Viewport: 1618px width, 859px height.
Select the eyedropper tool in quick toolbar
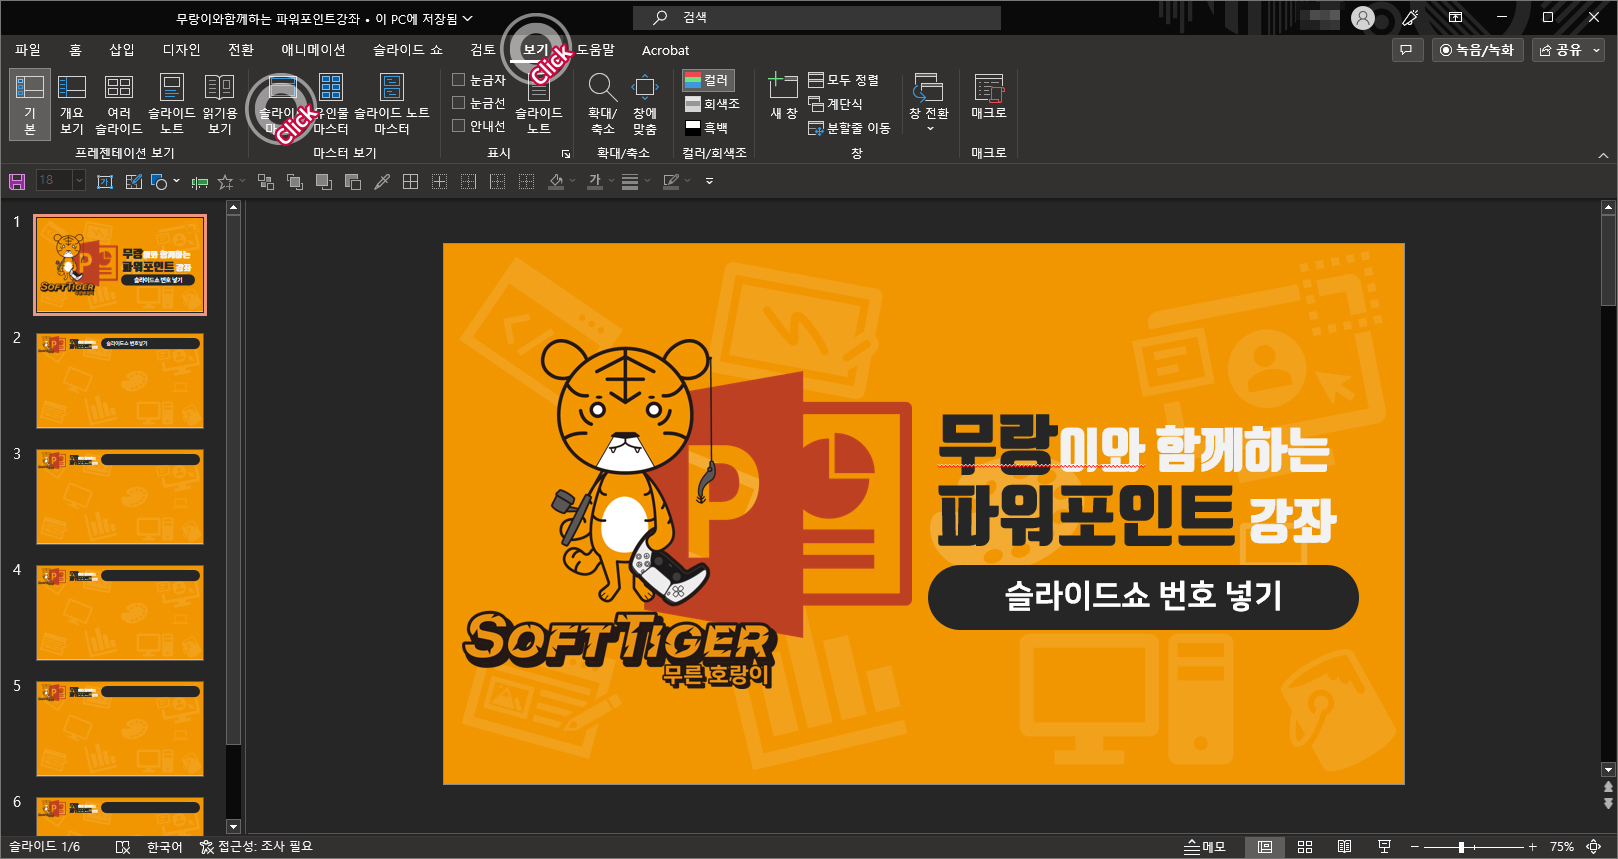coord(382,181)
